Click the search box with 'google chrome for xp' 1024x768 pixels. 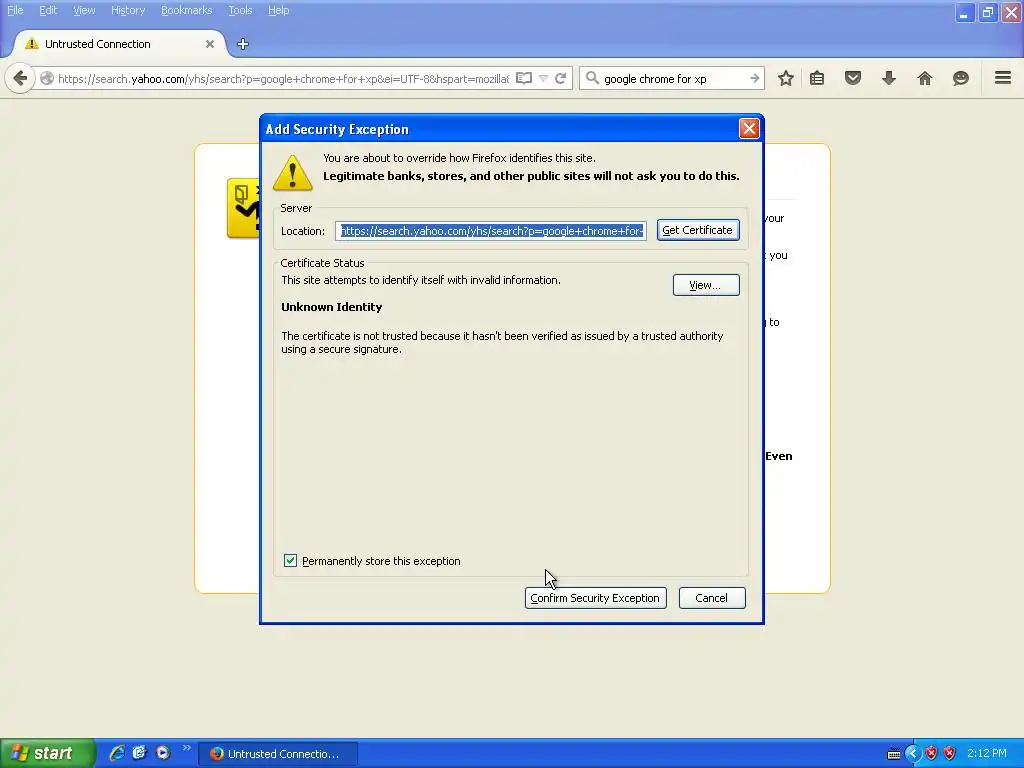click(x=673, y=78)
